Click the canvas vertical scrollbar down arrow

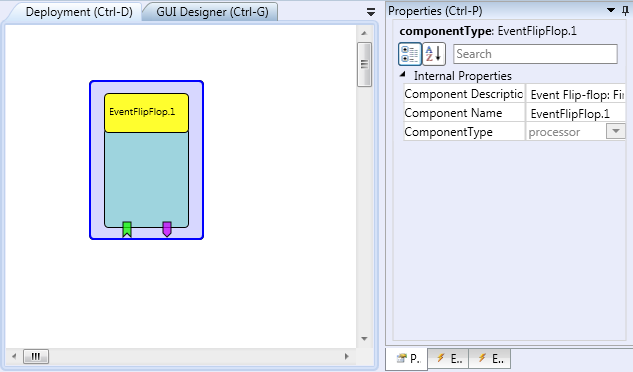coord(364,338)
